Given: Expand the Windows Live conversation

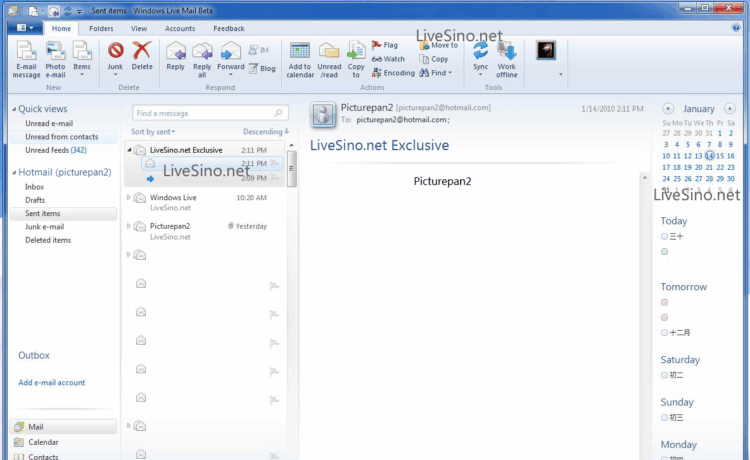Looking at the screenshot, I should click(x=129, y=197).
